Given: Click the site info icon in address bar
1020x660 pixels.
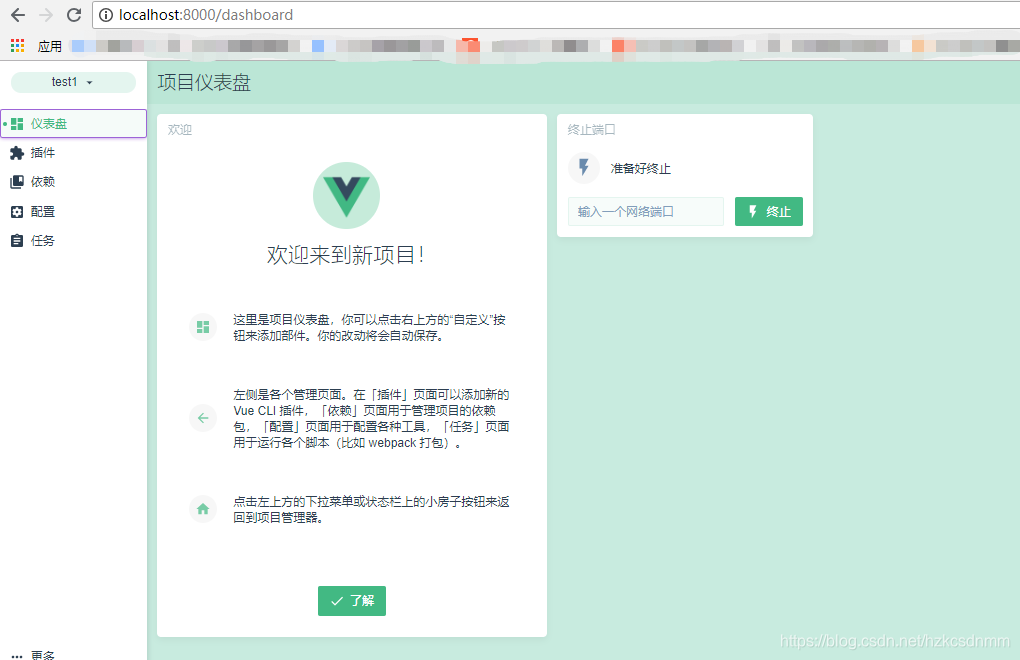Looking at the screenshot, I should (x=105, y=15).
